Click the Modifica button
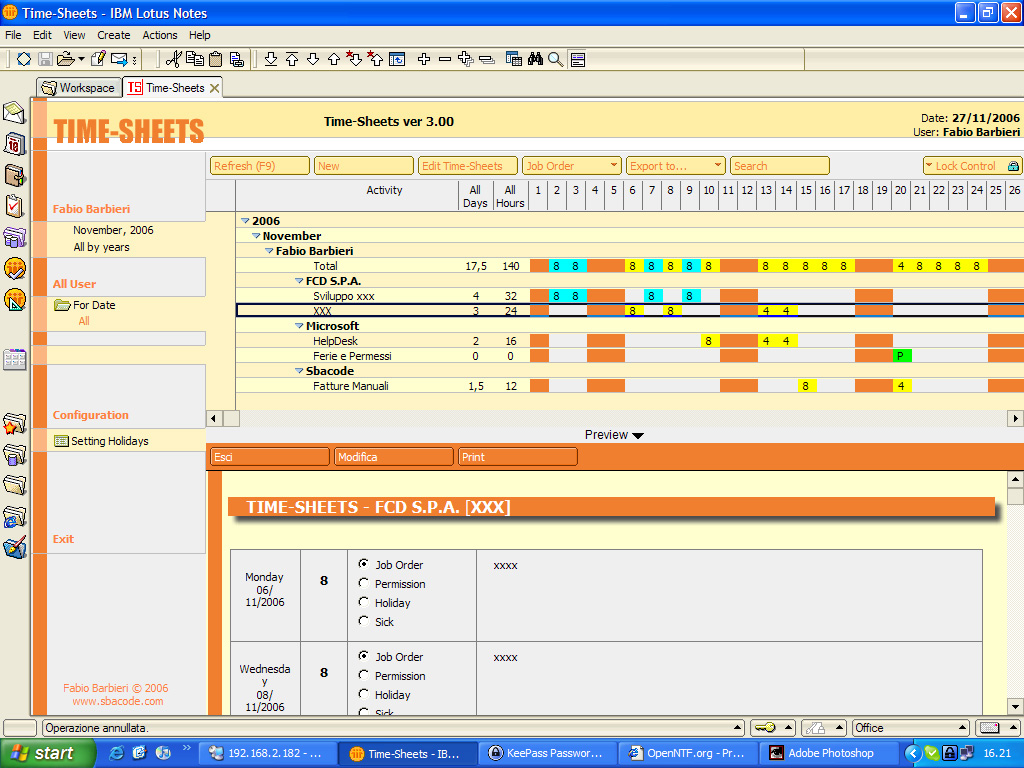Image resolution: width=1024 pixels, height=768 pixels. coord(394,457)
